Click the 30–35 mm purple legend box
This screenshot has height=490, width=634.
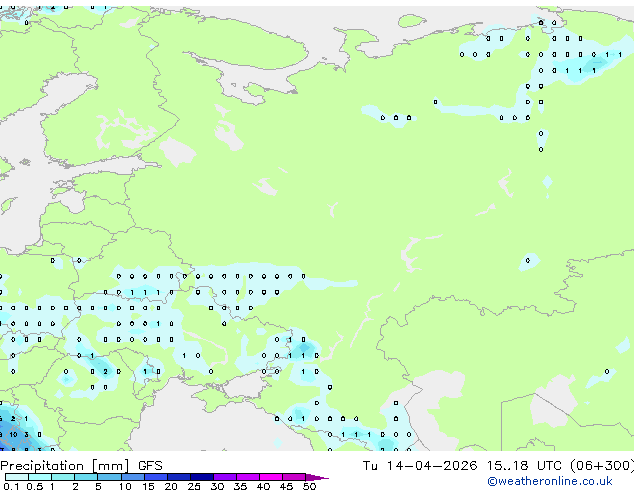tap(224, 477)
